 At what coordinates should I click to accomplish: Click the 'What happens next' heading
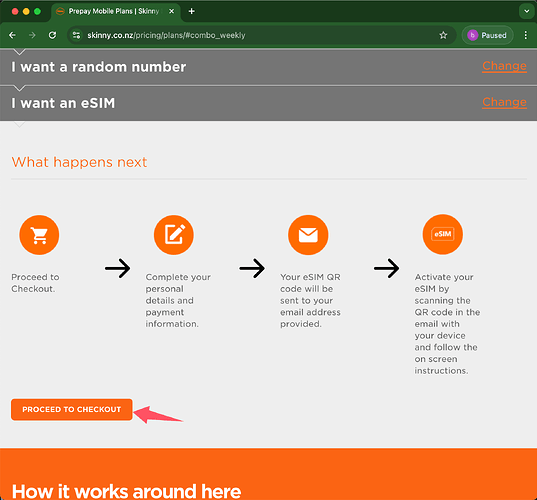(79, 162)
